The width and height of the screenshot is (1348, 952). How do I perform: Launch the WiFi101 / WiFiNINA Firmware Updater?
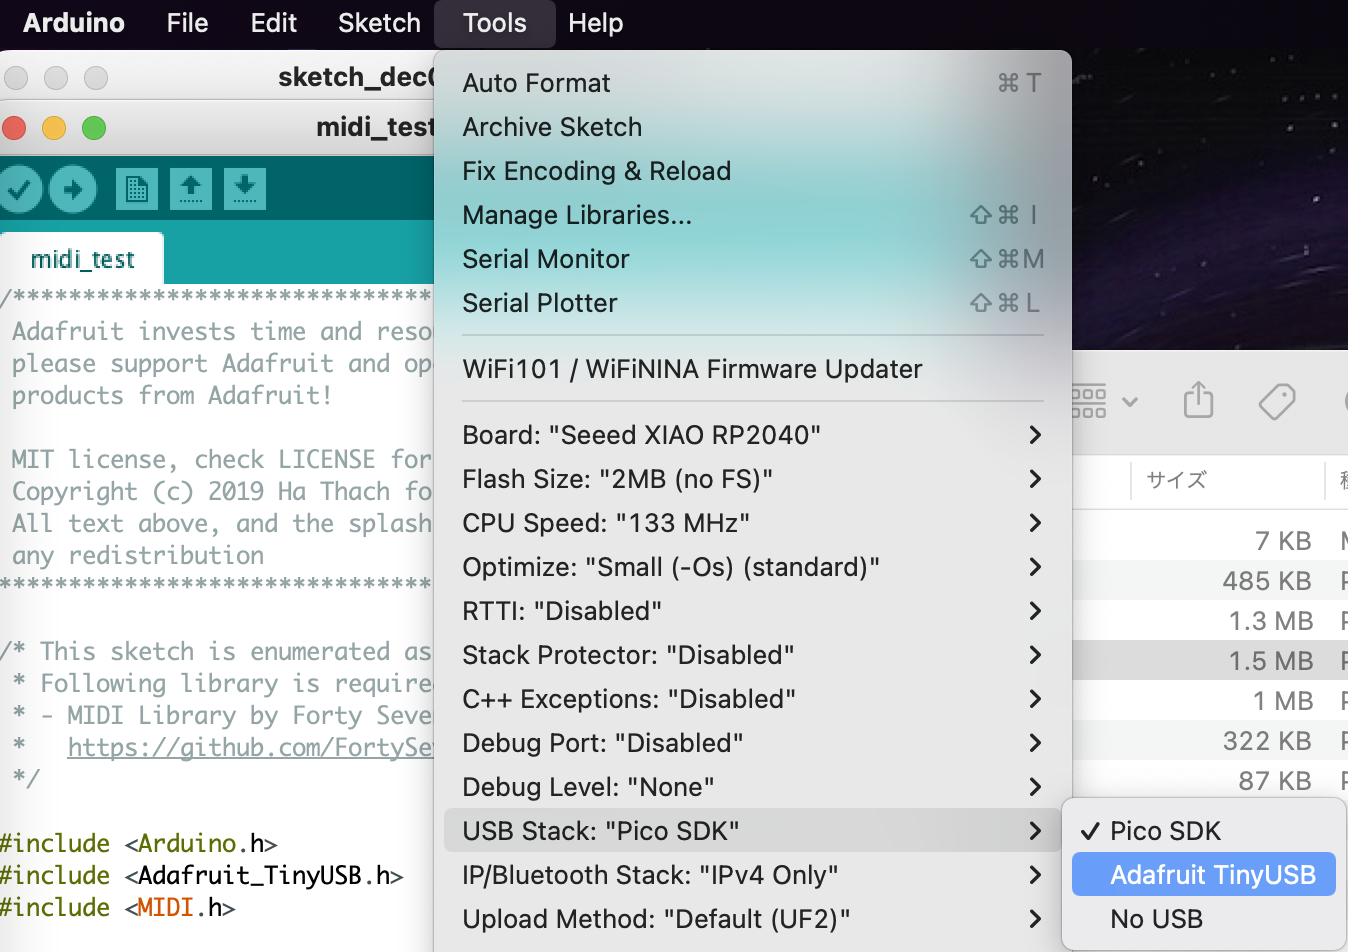point(692,369)
